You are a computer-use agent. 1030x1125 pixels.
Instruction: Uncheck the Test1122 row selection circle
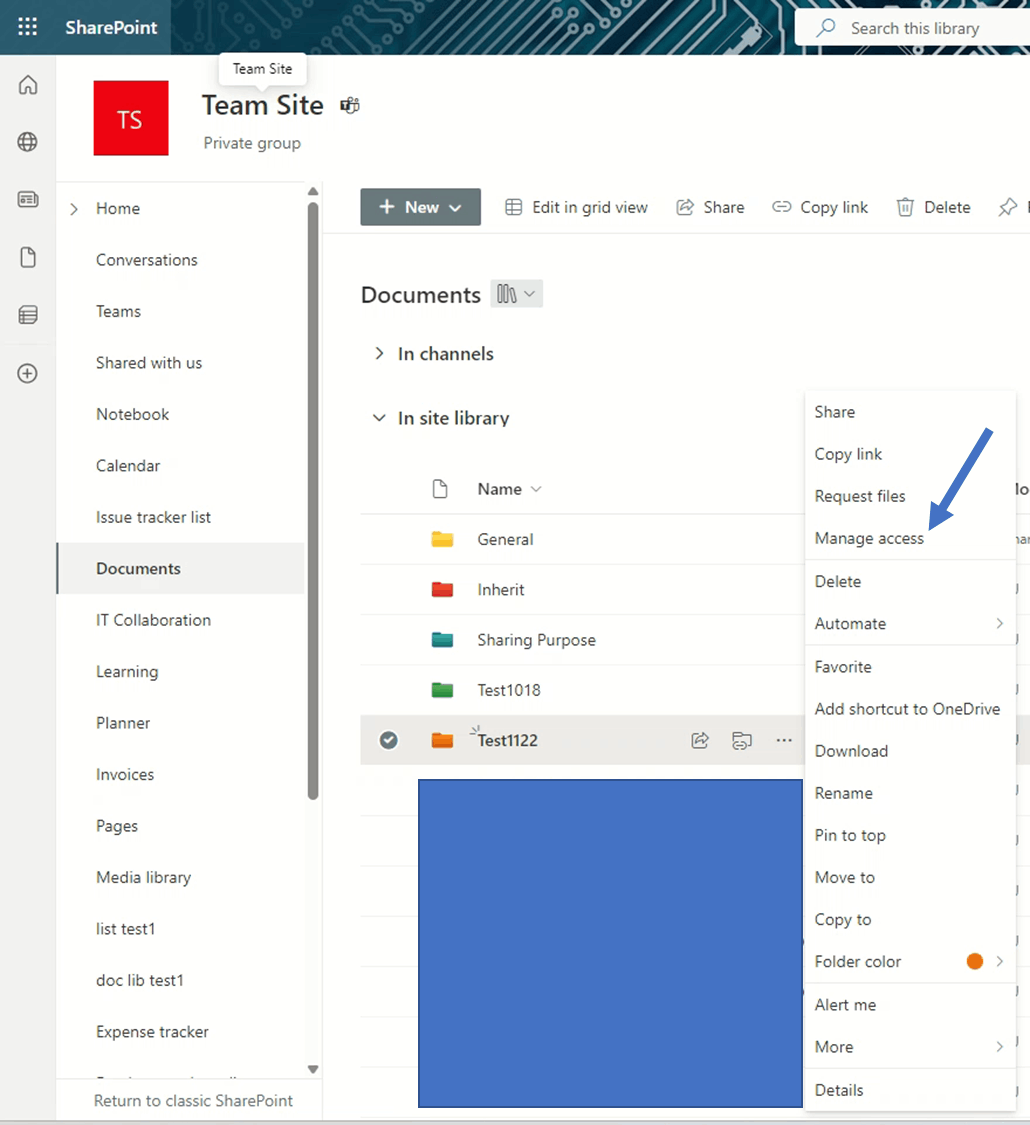pyautogui.click(x=389, y=740)
